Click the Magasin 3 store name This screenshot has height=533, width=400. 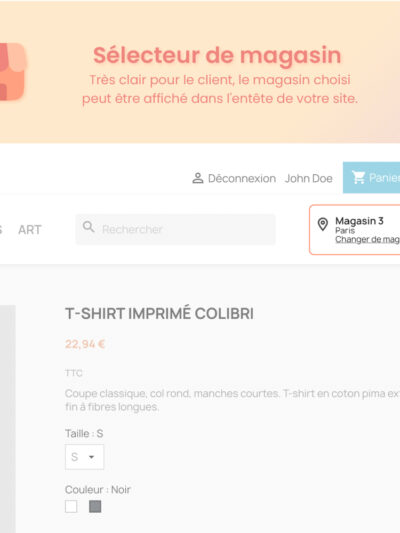pyautogui.click(x=359, y=221)
